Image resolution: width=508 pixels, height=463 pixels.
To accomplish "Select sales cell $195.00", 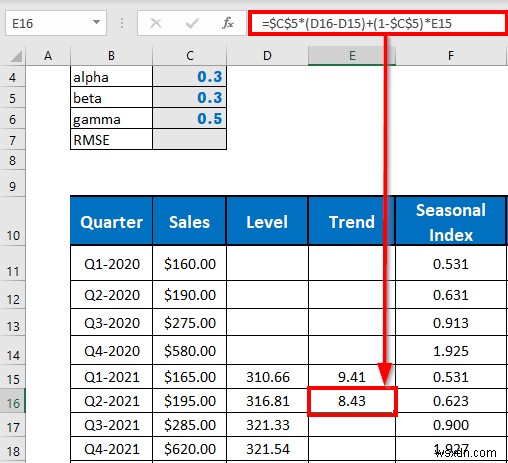I will (189, 401).
